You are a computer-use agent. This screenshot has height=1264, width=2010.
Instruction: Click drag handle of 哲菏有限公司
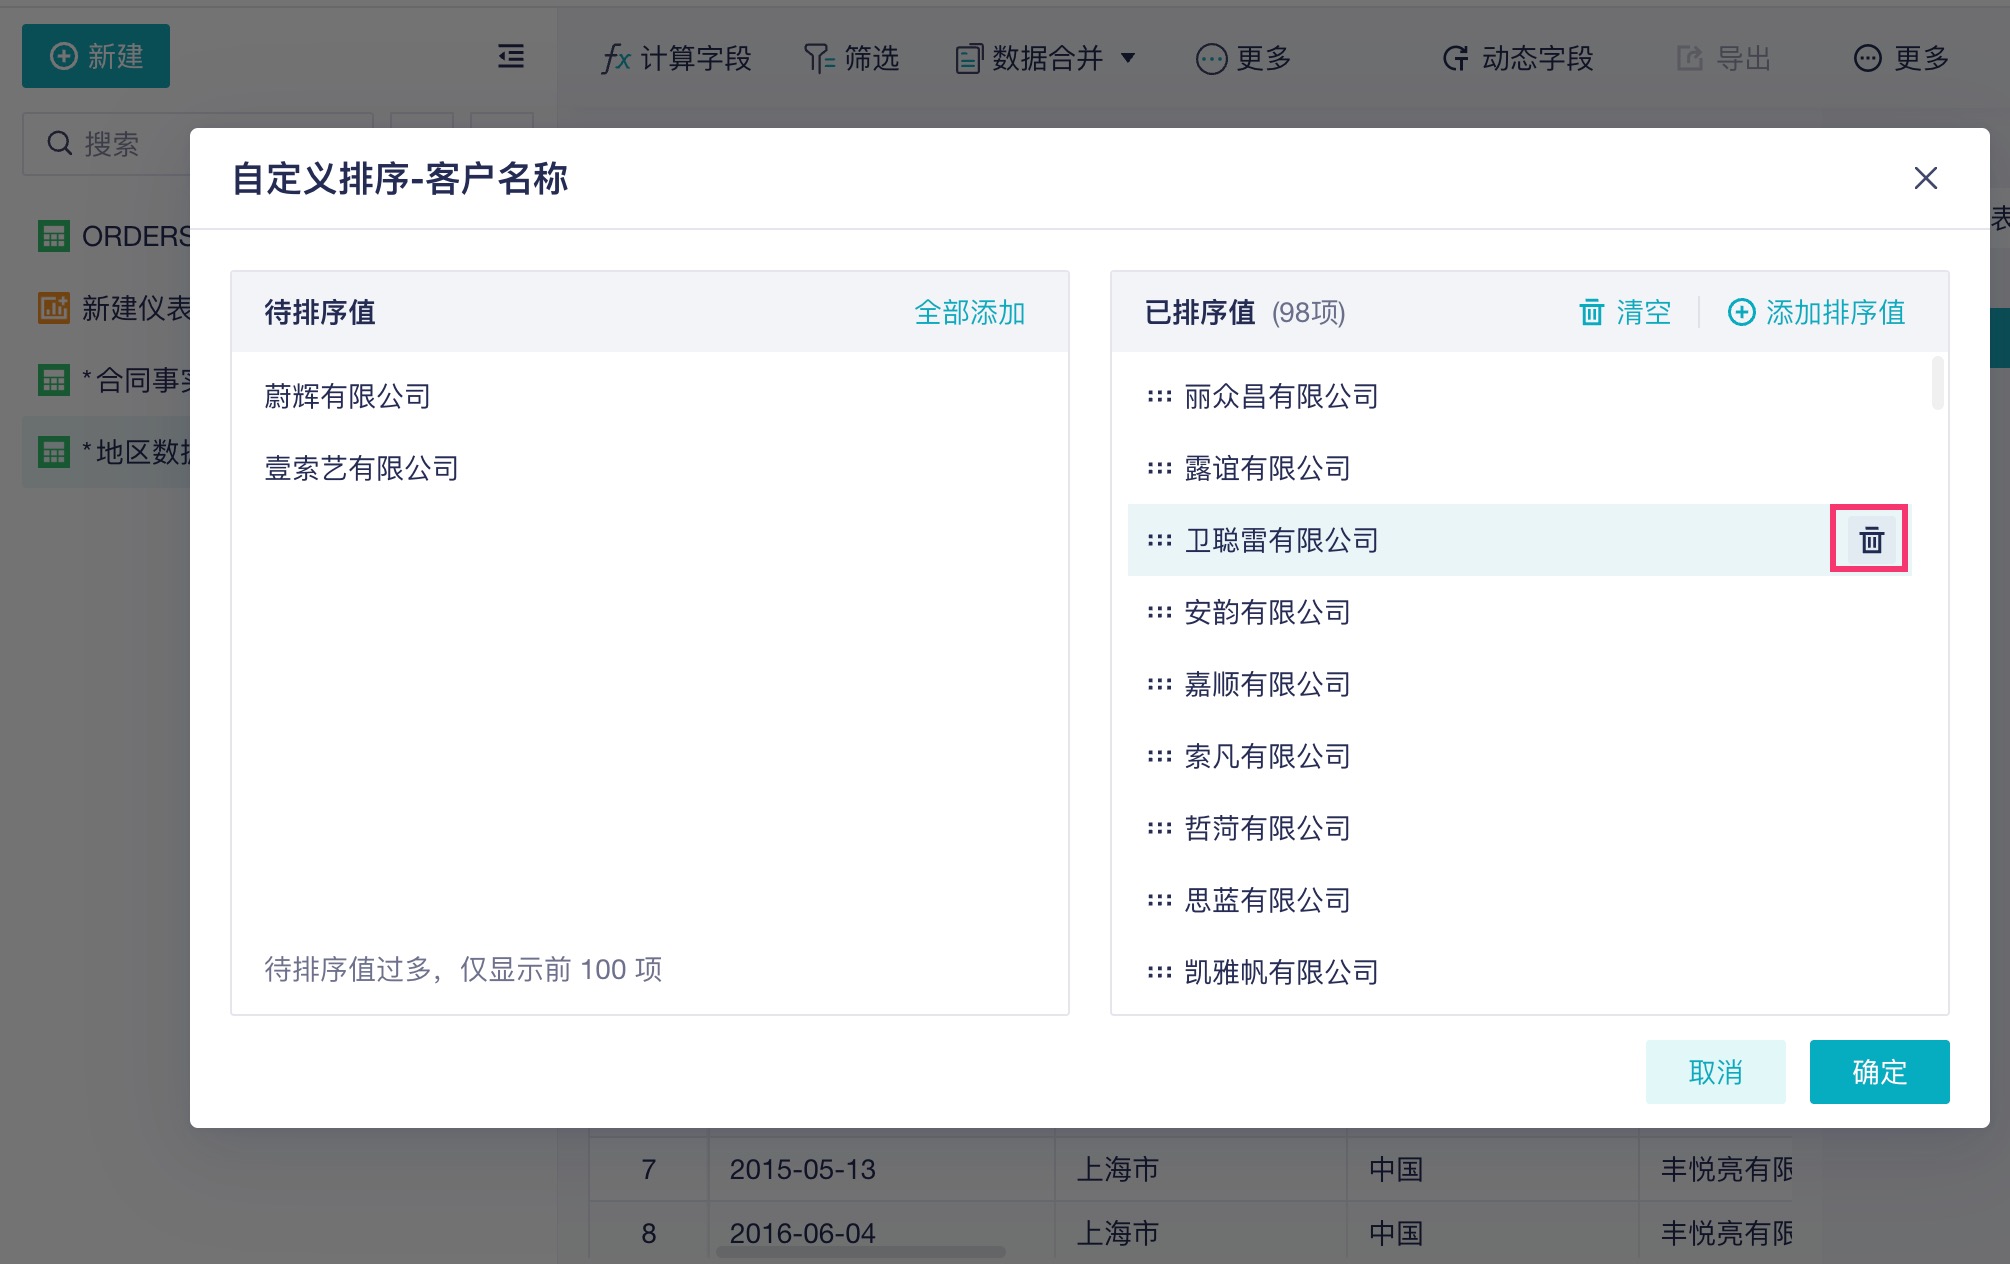tap(1159, 829)
